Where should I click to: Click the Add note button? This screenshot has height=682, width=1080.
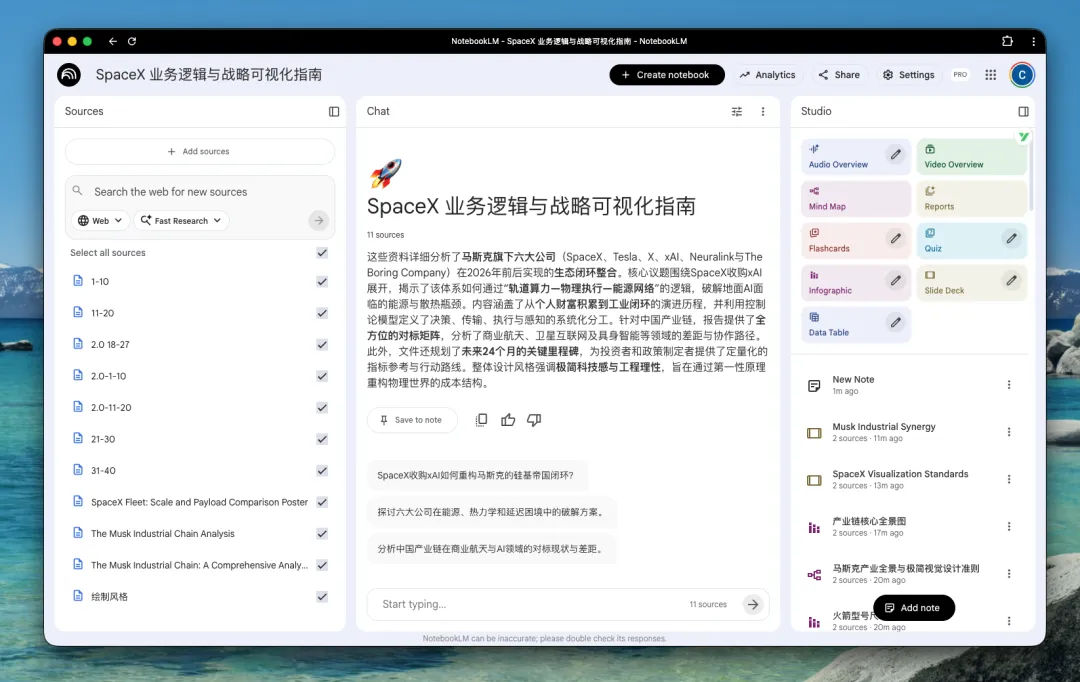point(913,608)
